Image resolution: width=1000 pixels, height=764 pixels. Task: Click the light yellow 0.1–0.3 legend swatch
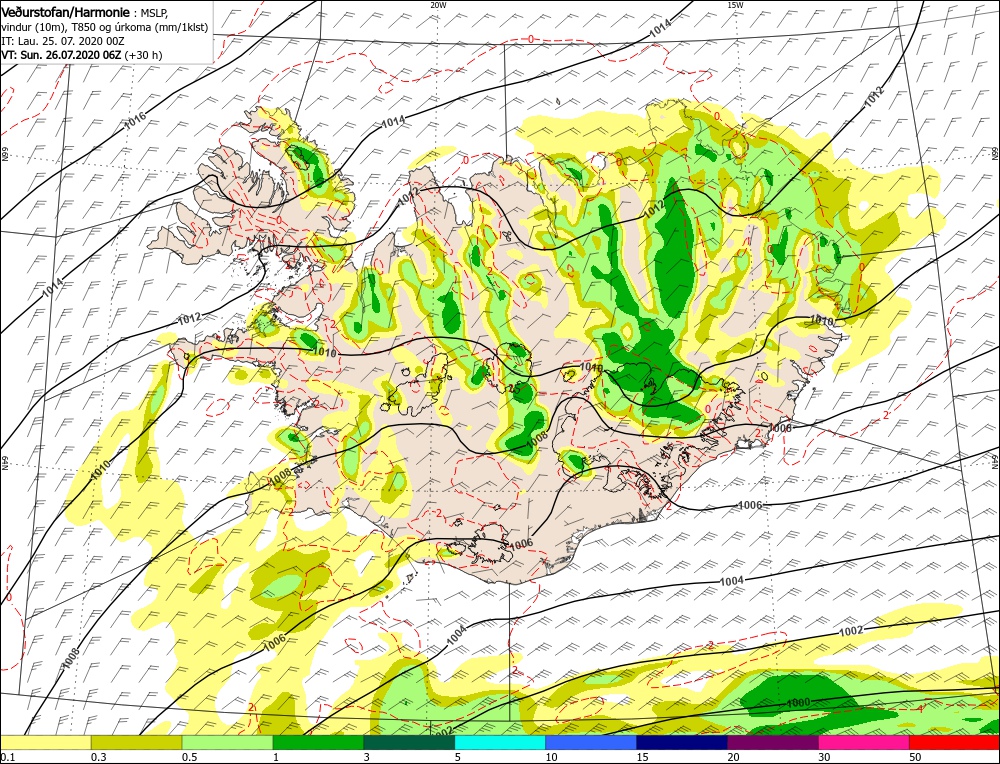[45, 742]
